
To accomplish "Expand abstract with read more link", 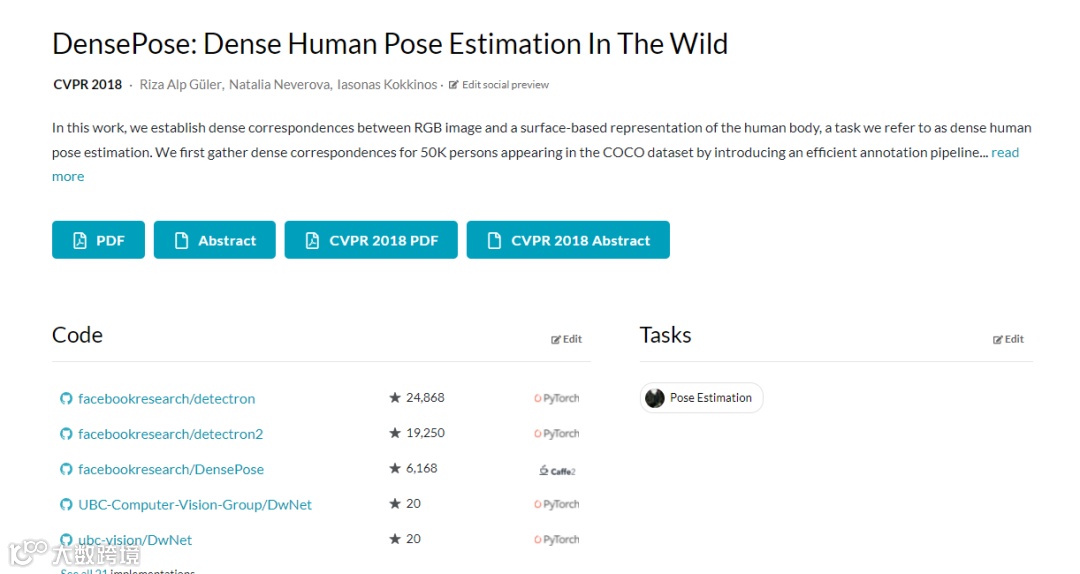I will click(x=1004, y=152).
